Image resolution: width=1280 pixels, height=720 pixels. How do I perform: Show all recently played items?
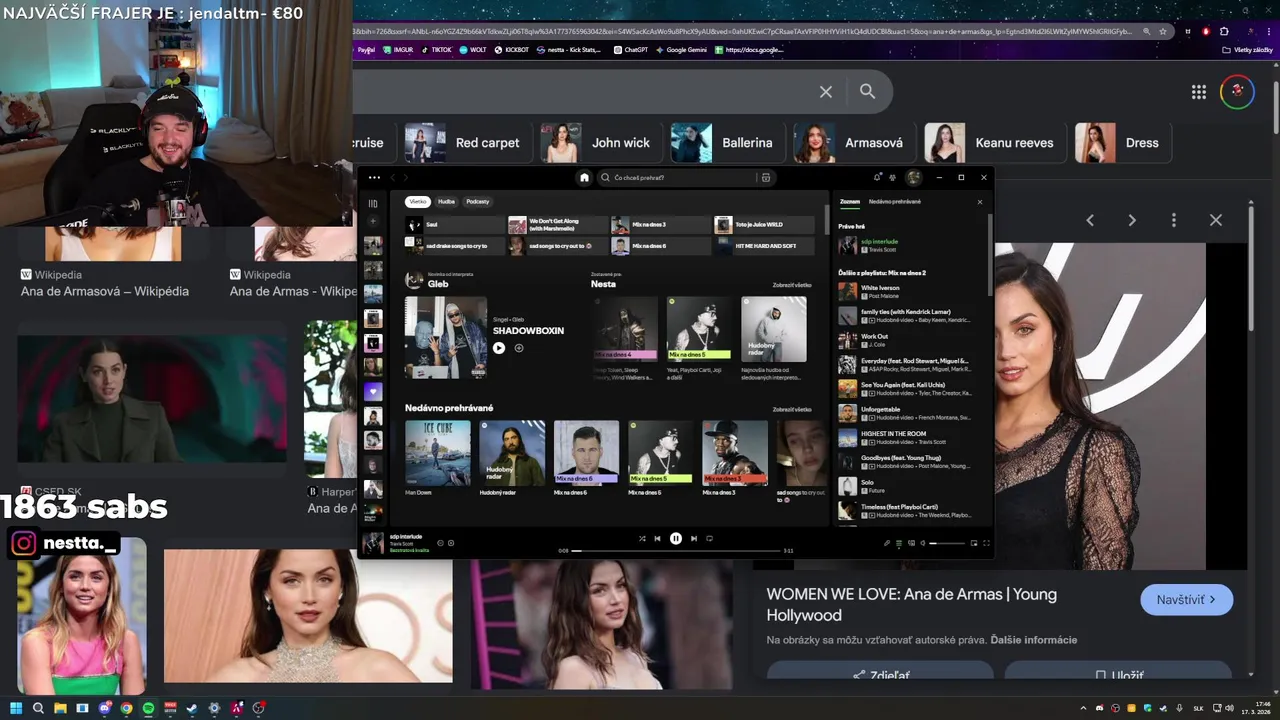[x=792, y=409]
